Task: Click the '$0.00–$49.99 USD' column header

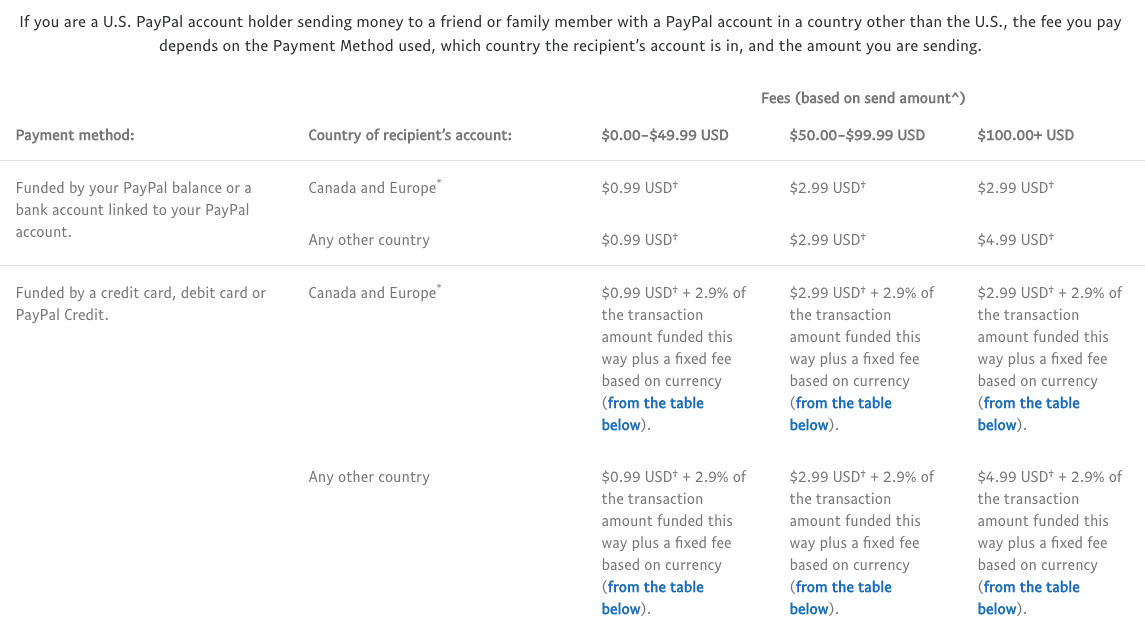Action: click(x=665, y=135)
